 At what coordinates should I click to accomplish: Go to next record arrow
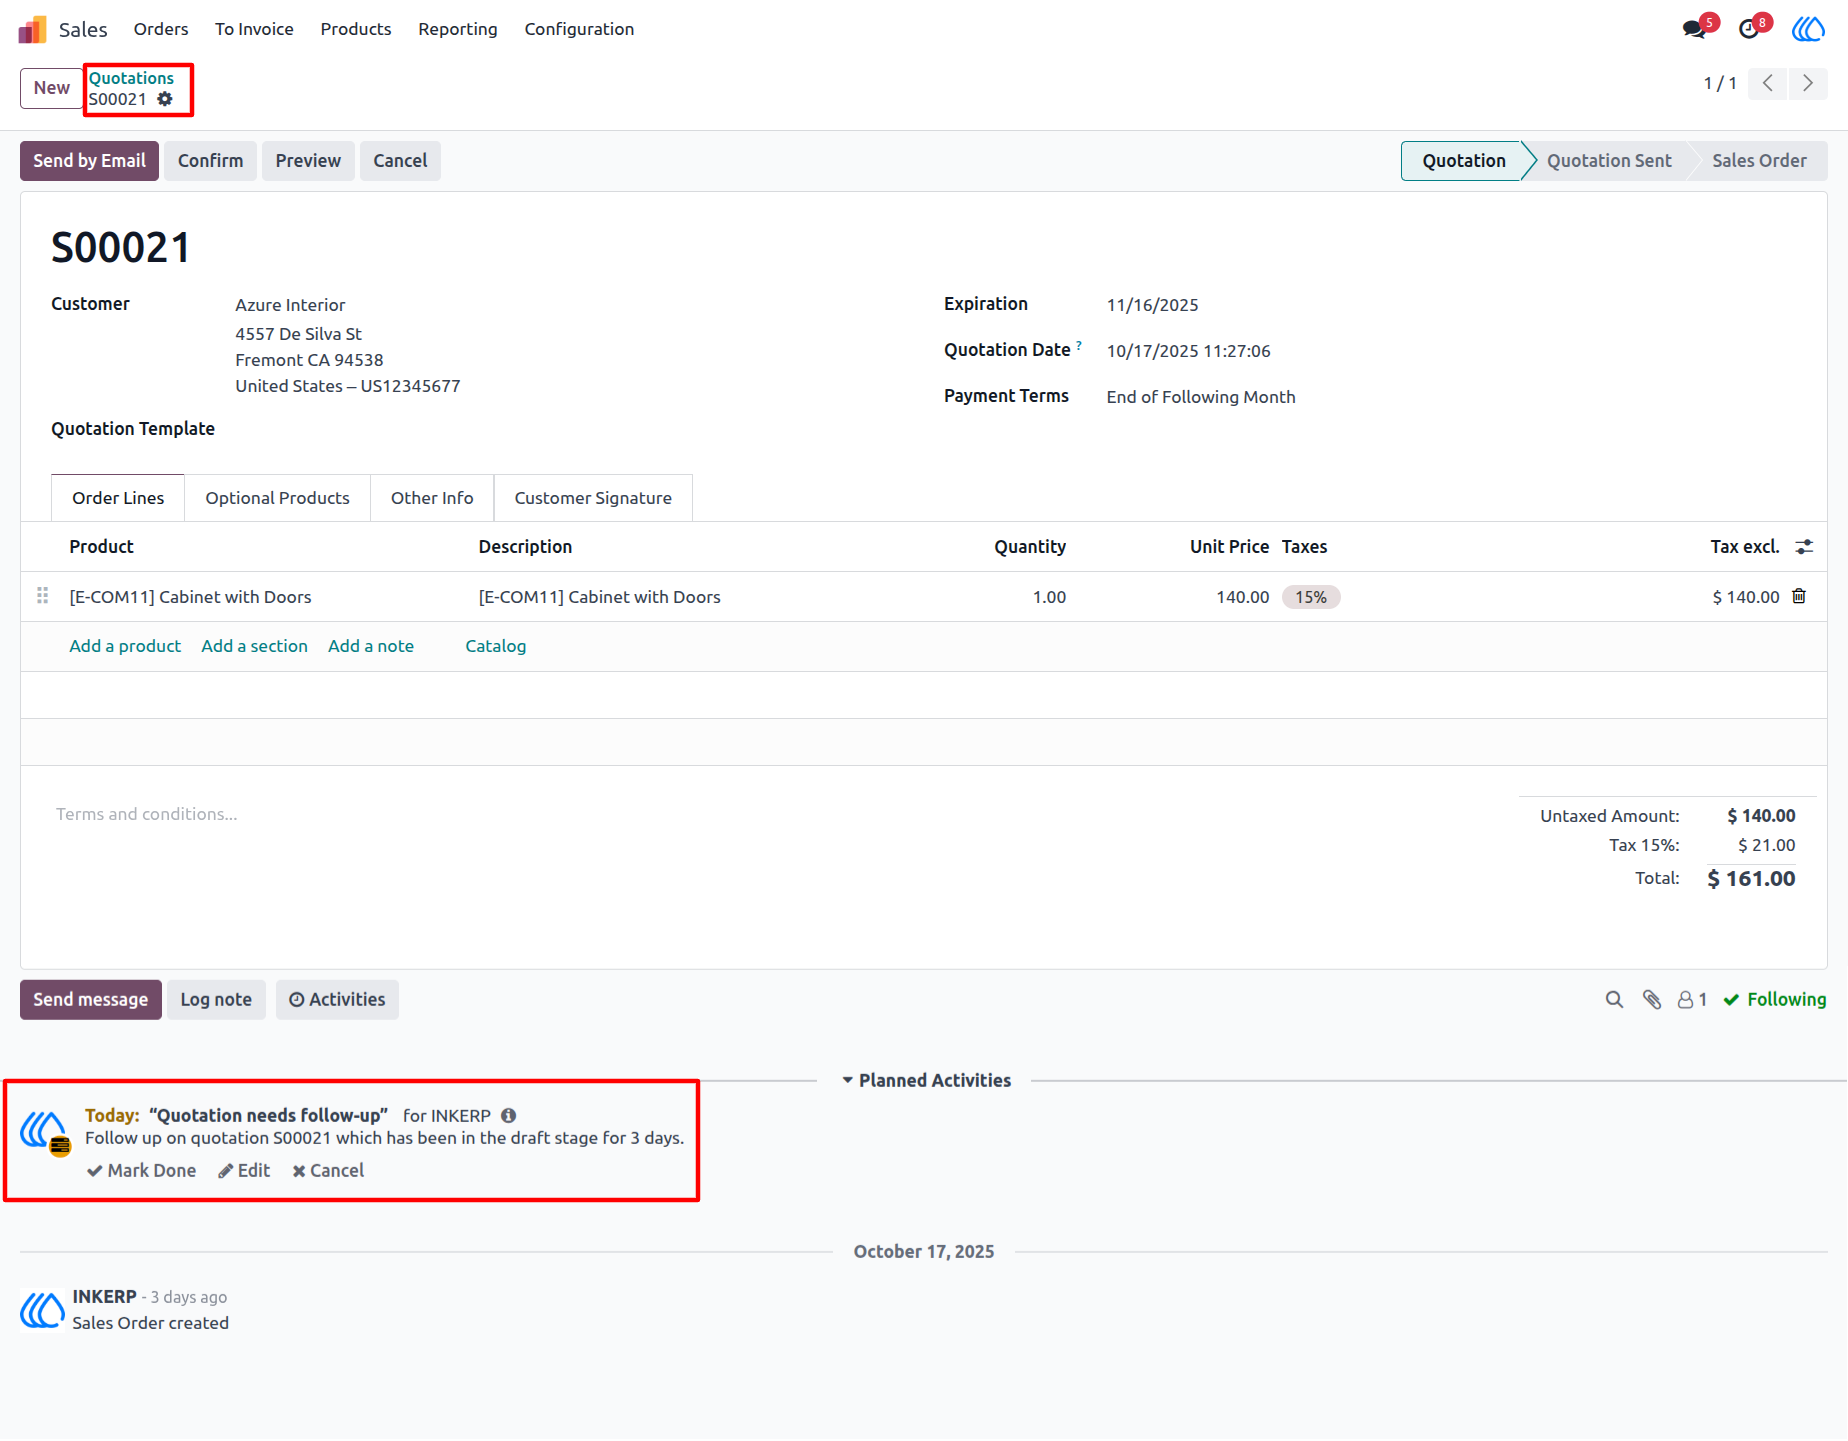1808,83
